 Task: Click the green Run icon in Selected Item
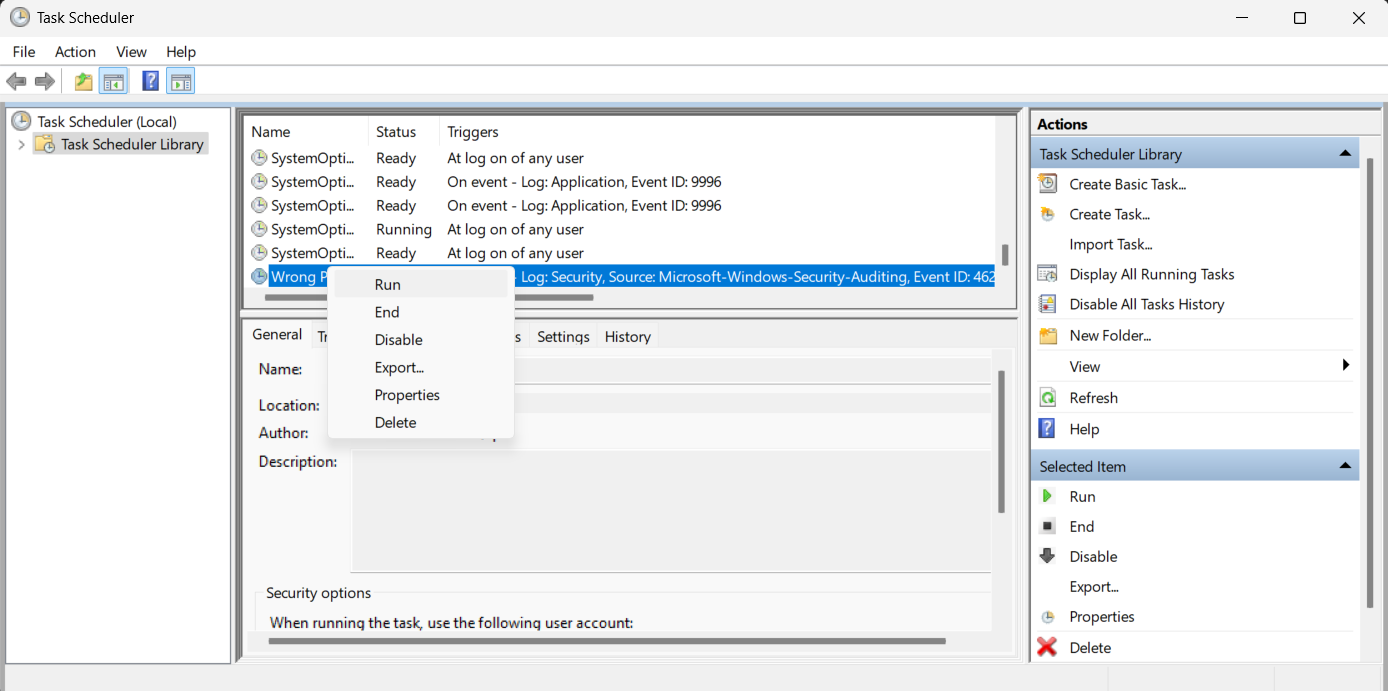1047,497
